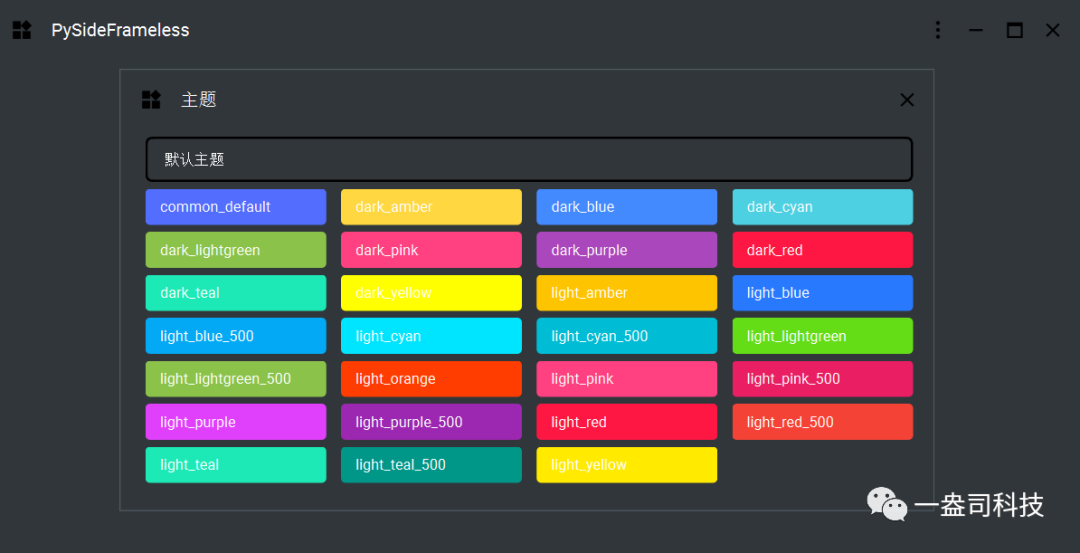Screen dimensions: 1080x553
Task: Pick the light_lightgreen theme
Action: pos(822,336)
